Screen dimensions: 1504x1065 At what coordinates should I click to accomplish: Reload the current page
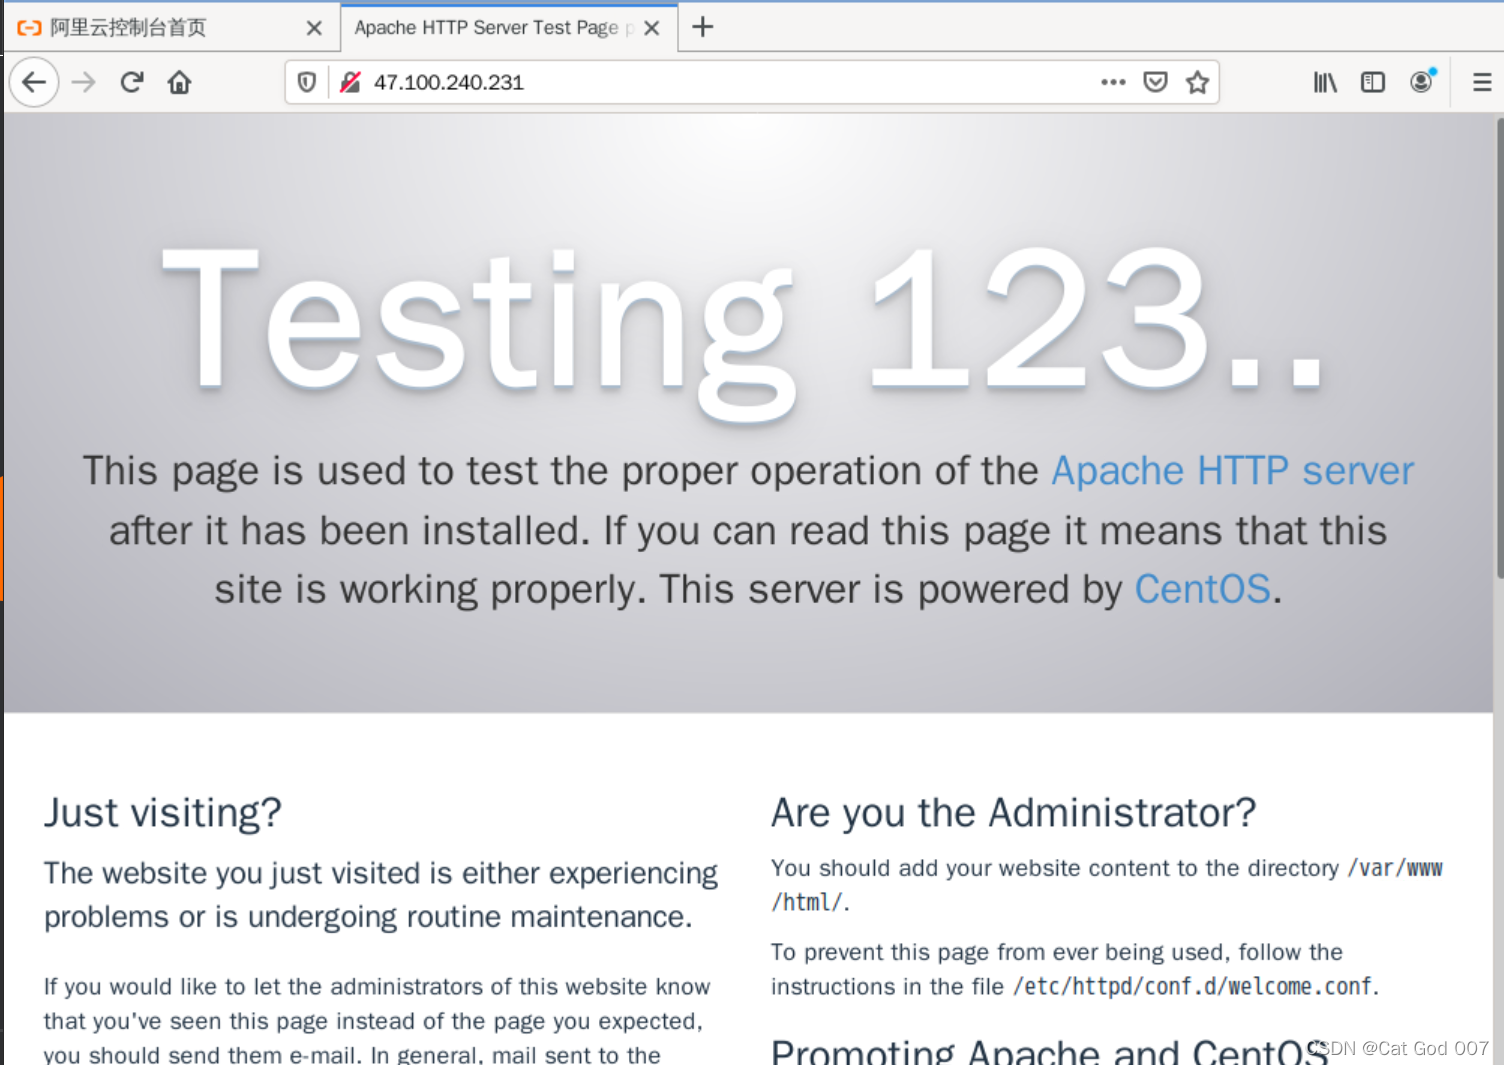pos(132,82)
